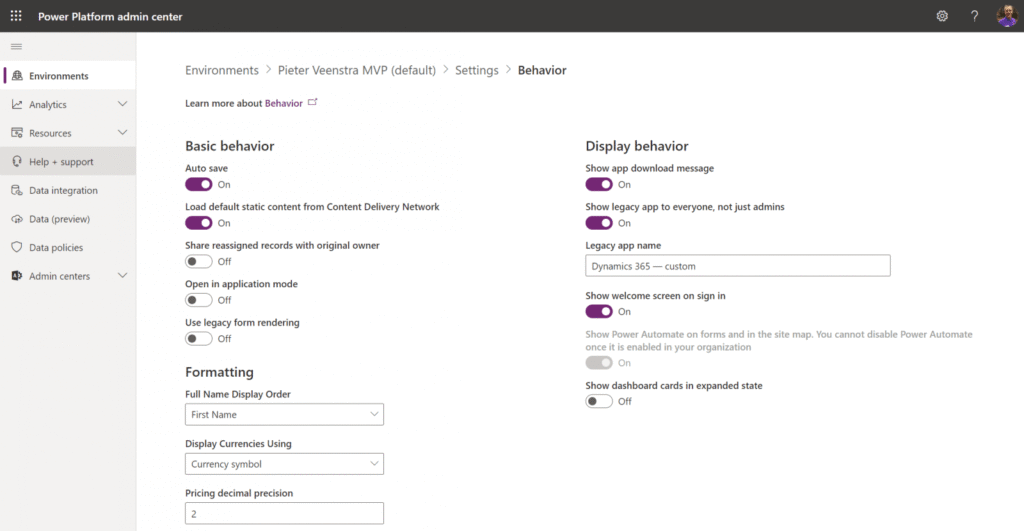Toggle Show legacy app to everyone

tap(599, 223)
